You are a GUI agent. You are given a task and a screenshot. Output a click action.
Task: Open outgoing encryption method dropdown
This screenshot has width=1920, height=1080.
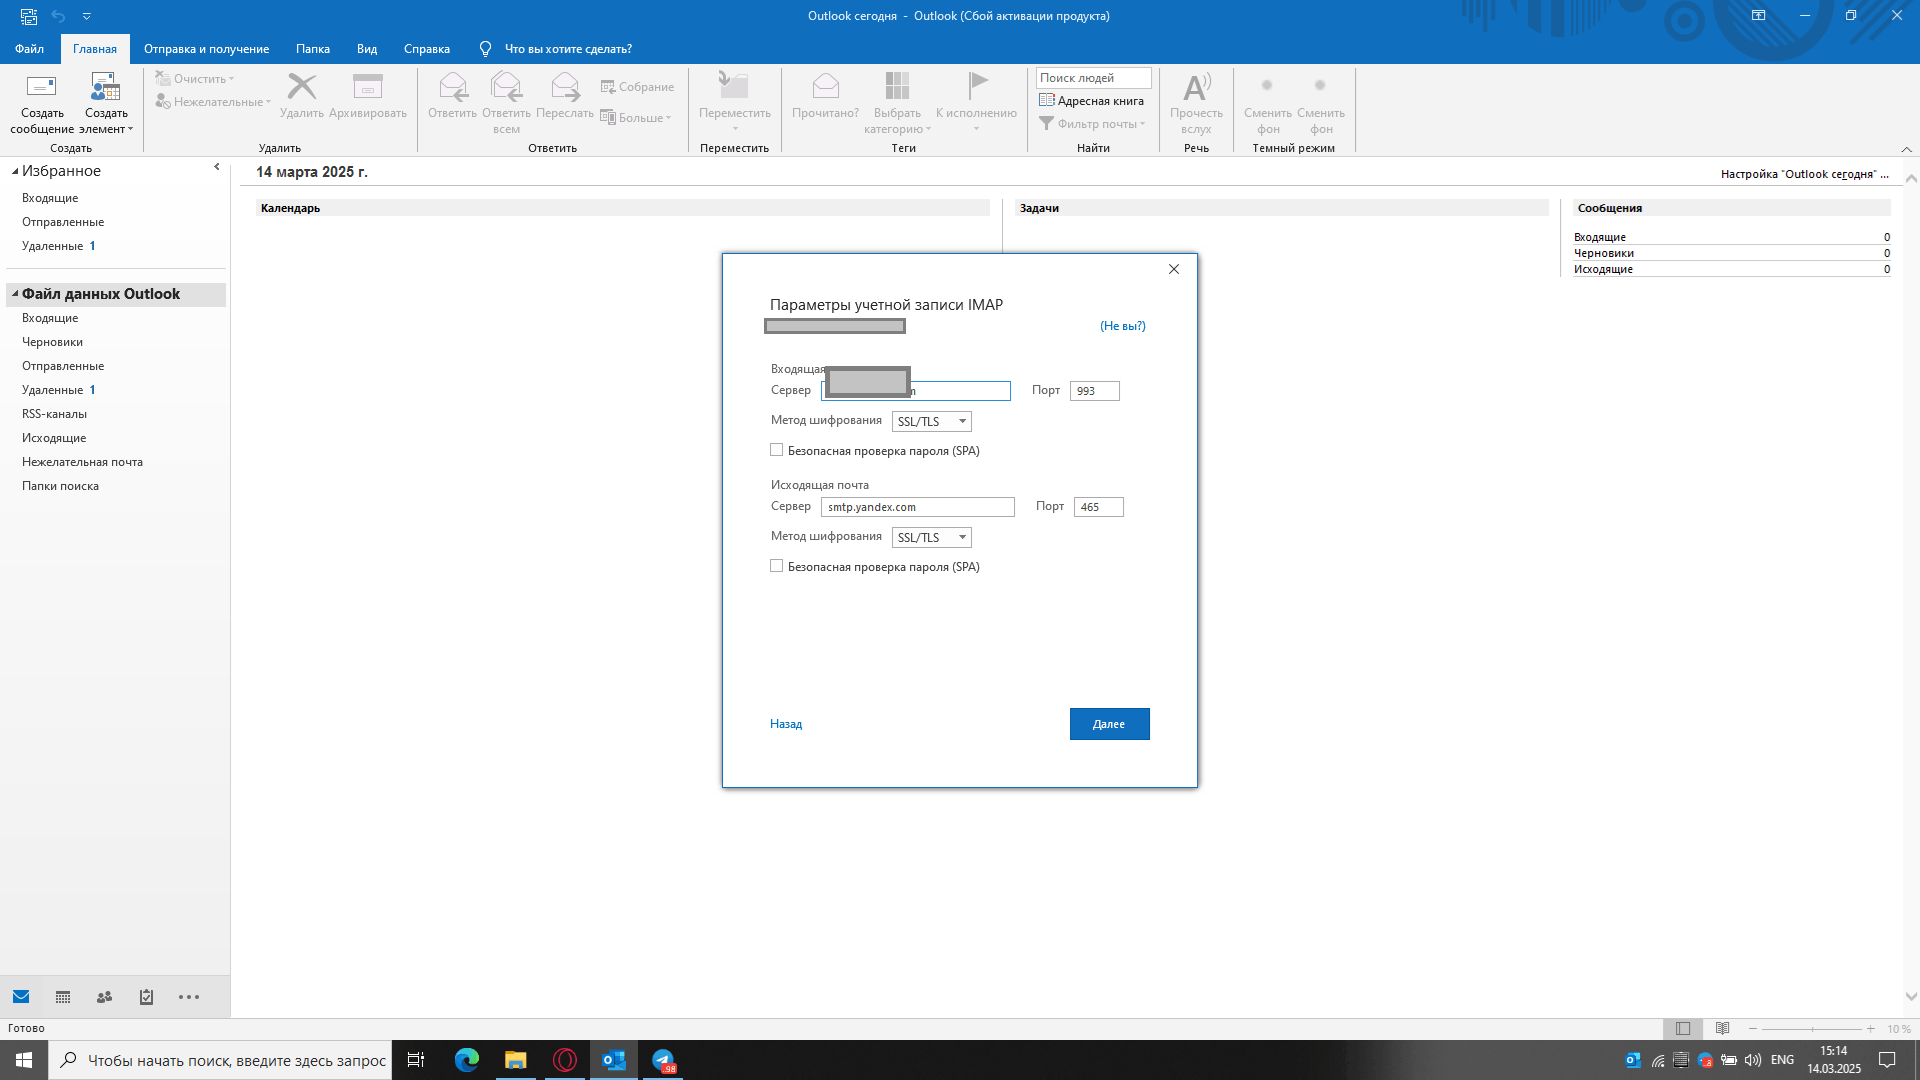[932, 538]
